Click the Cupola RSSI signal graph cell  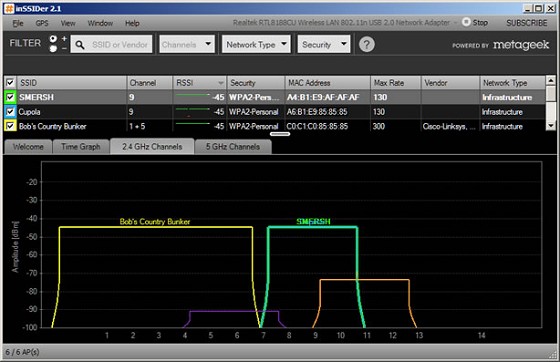click(x=200, y=112)
